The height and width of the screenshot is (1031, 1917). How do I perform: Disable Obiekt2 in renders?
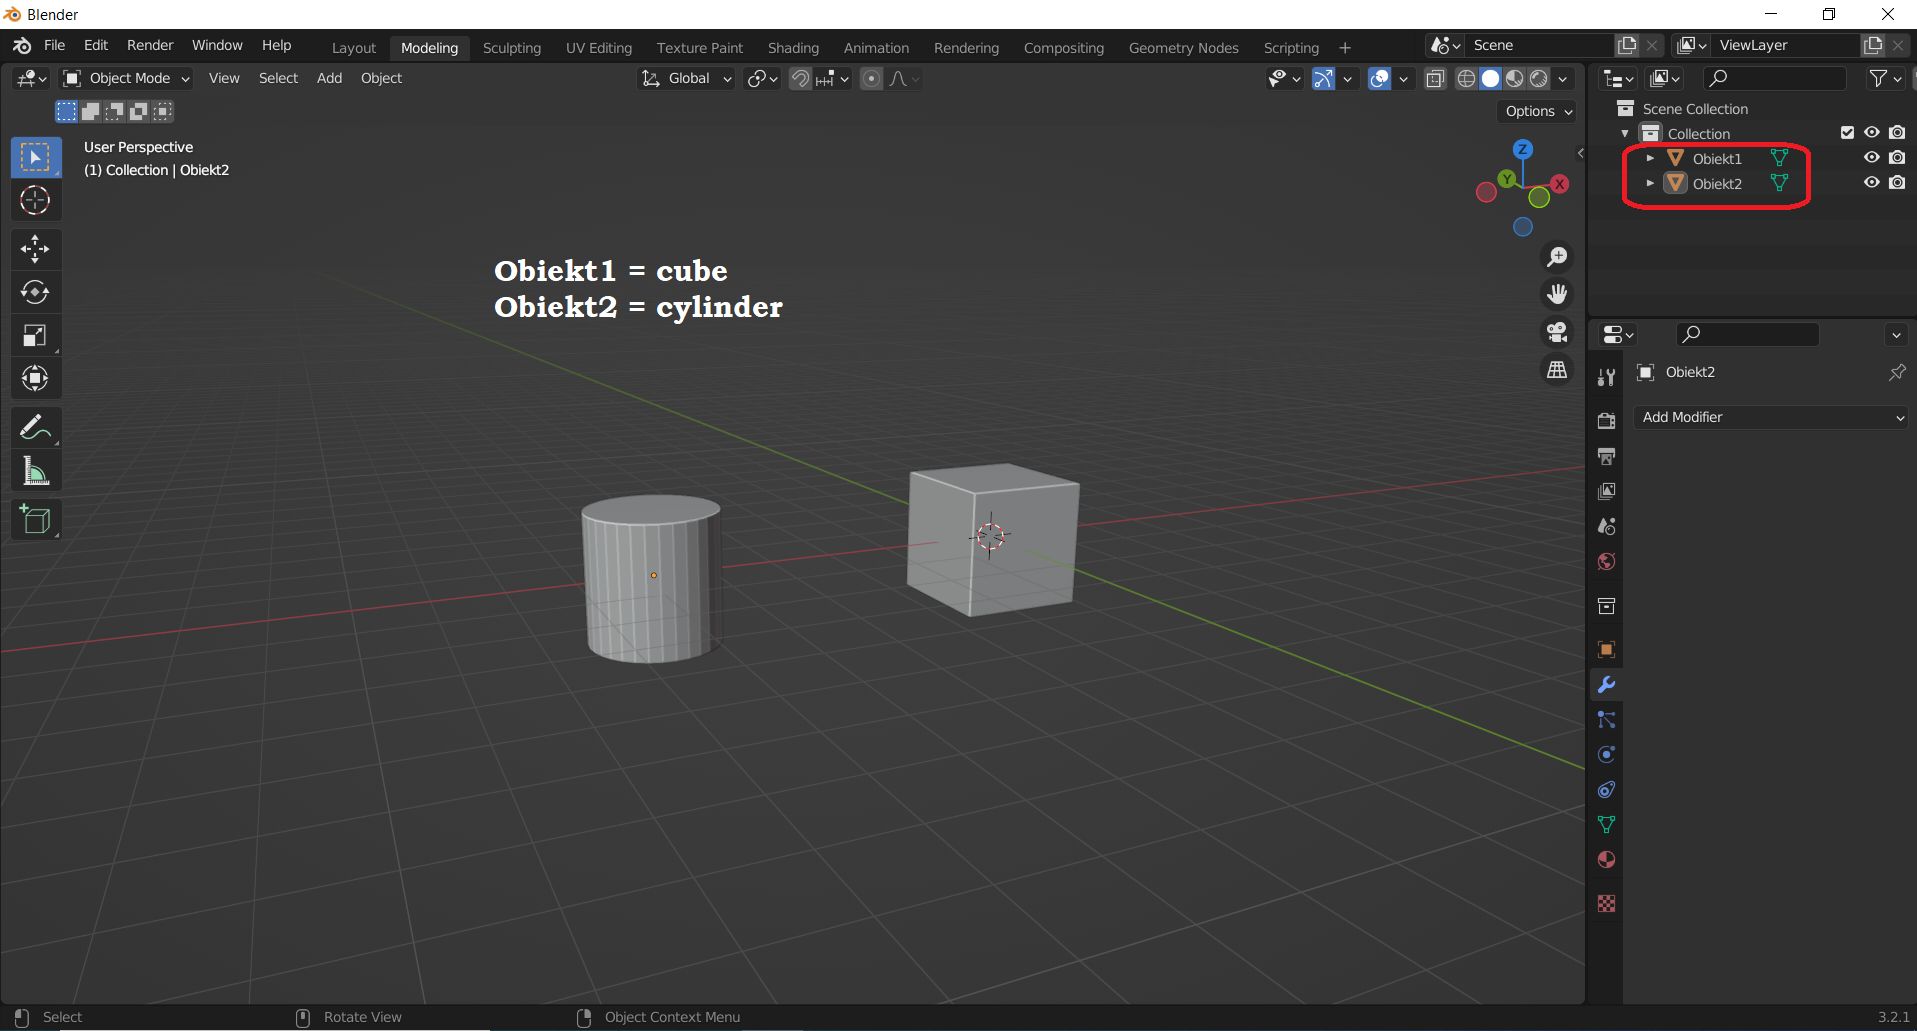click(x=1897, y=183)
